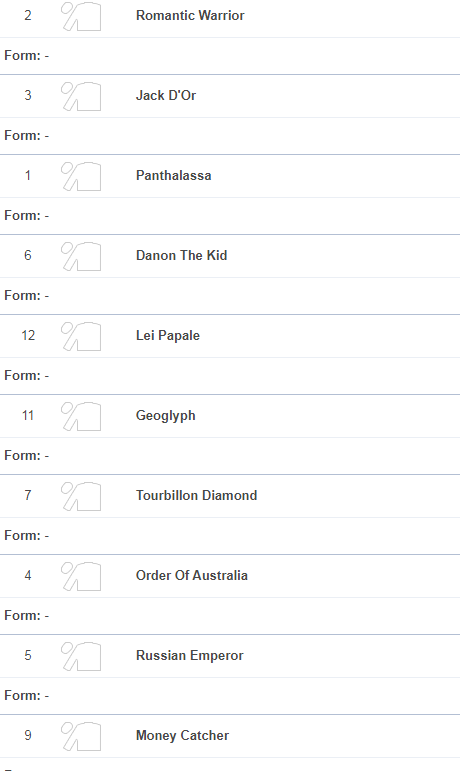The image size is (460, 771).
Task: Open the Romantic Warrior runner name
Action: (190, 15)
